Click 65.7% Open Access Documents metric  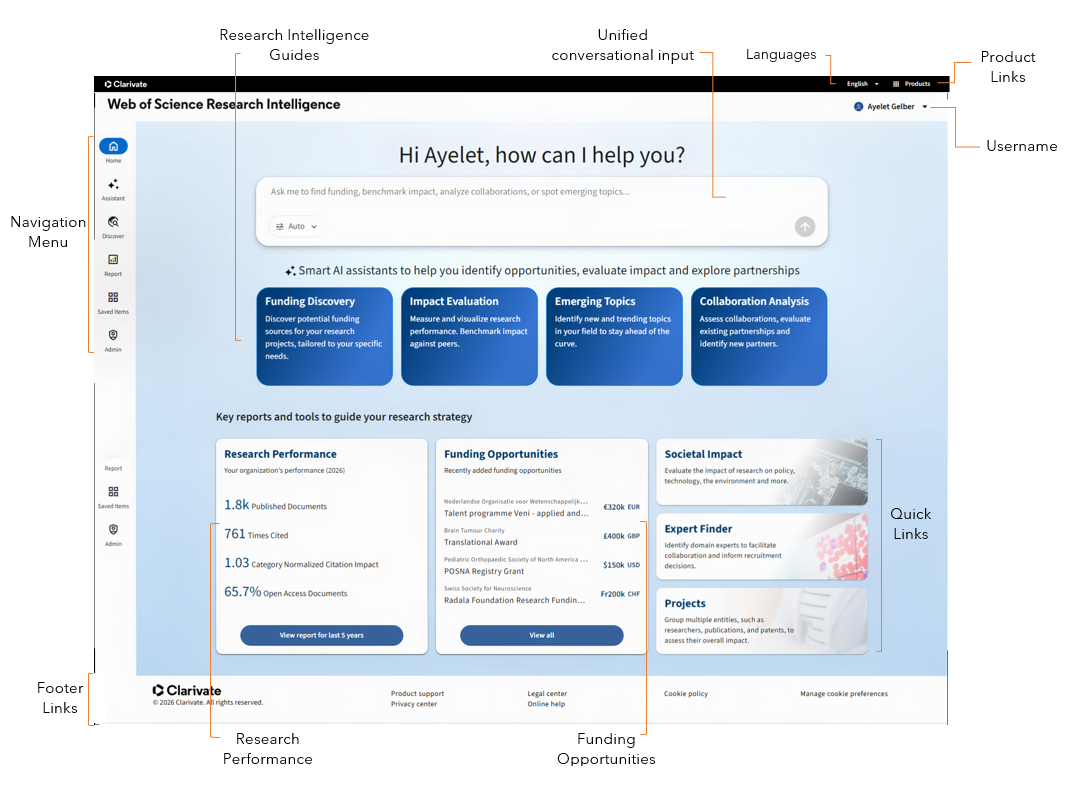(285, 592)
